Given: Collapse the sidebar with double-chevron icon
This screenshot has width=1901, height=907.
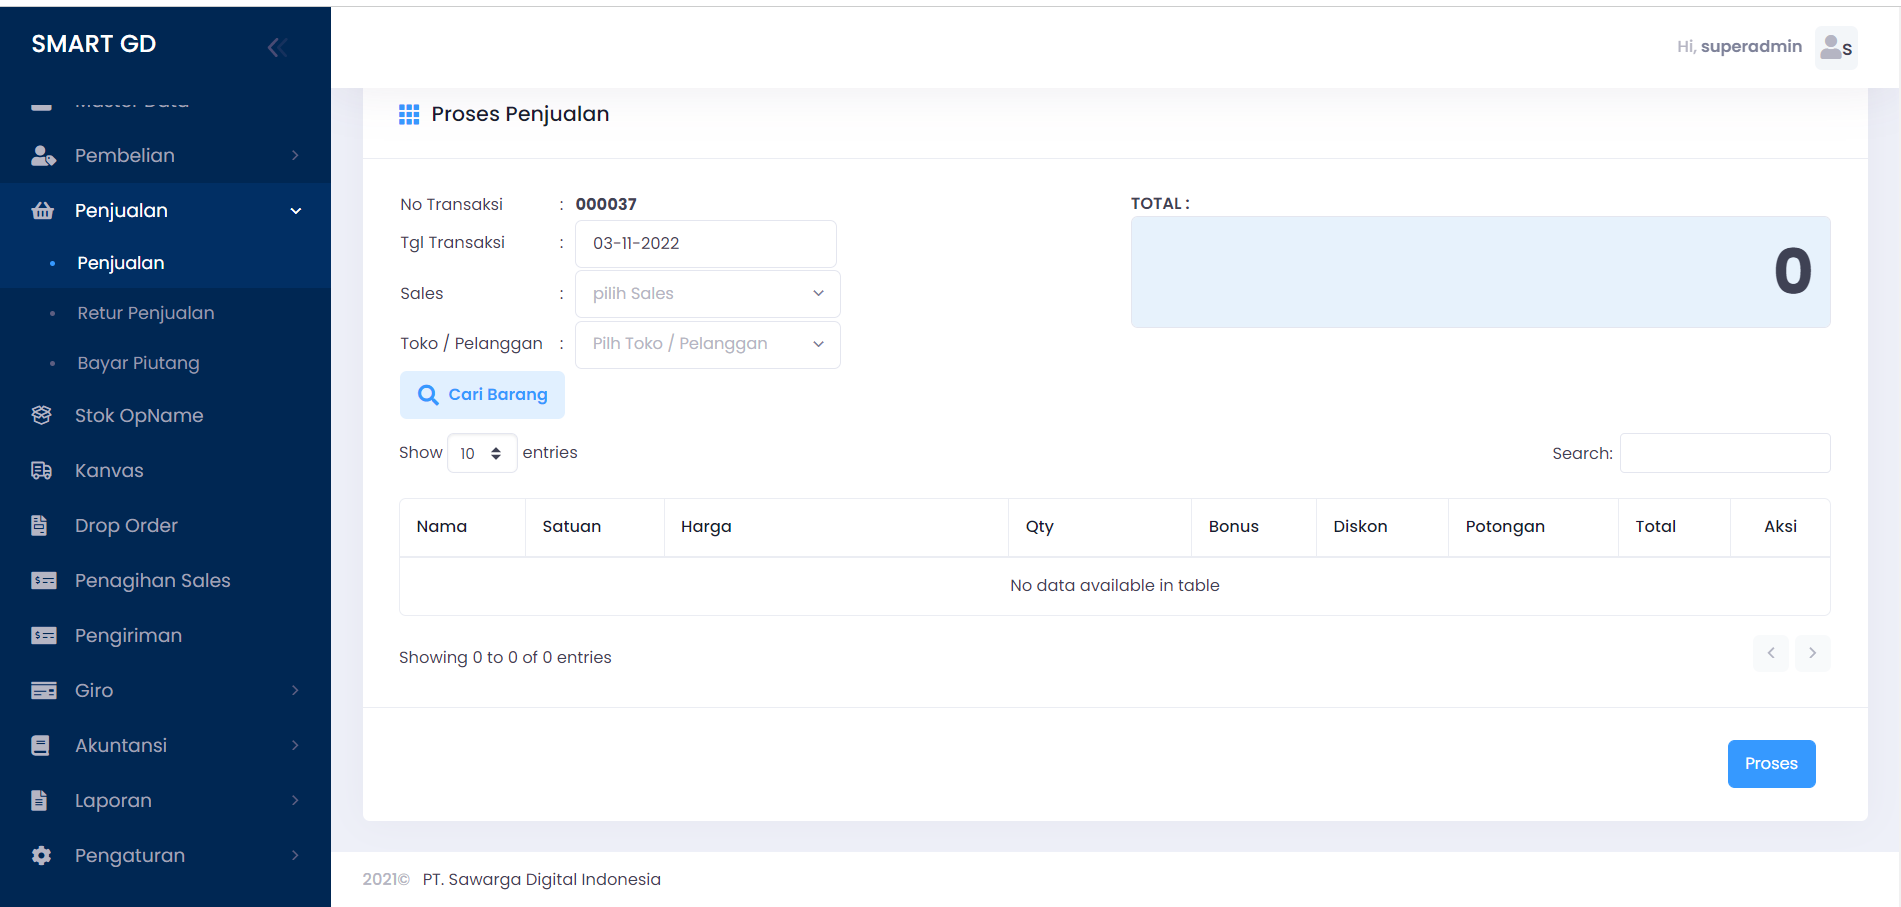Looking at the screenshot, I should [277, 47].
